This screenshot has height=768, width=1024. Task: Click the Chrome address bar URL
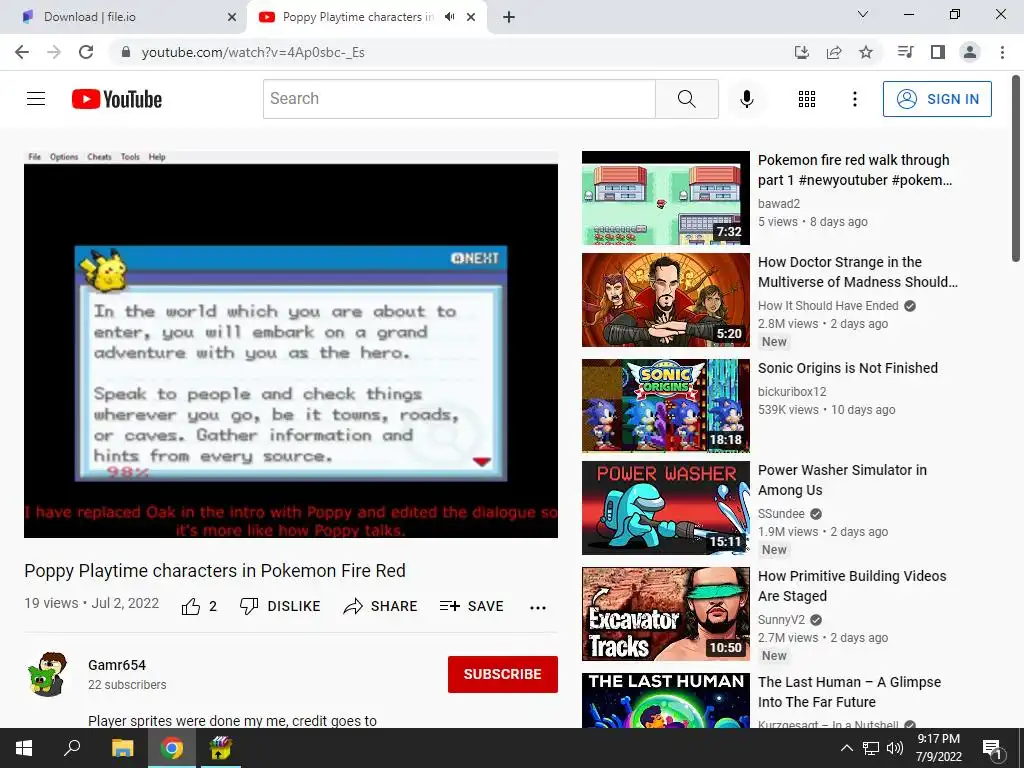coord(253,52)
